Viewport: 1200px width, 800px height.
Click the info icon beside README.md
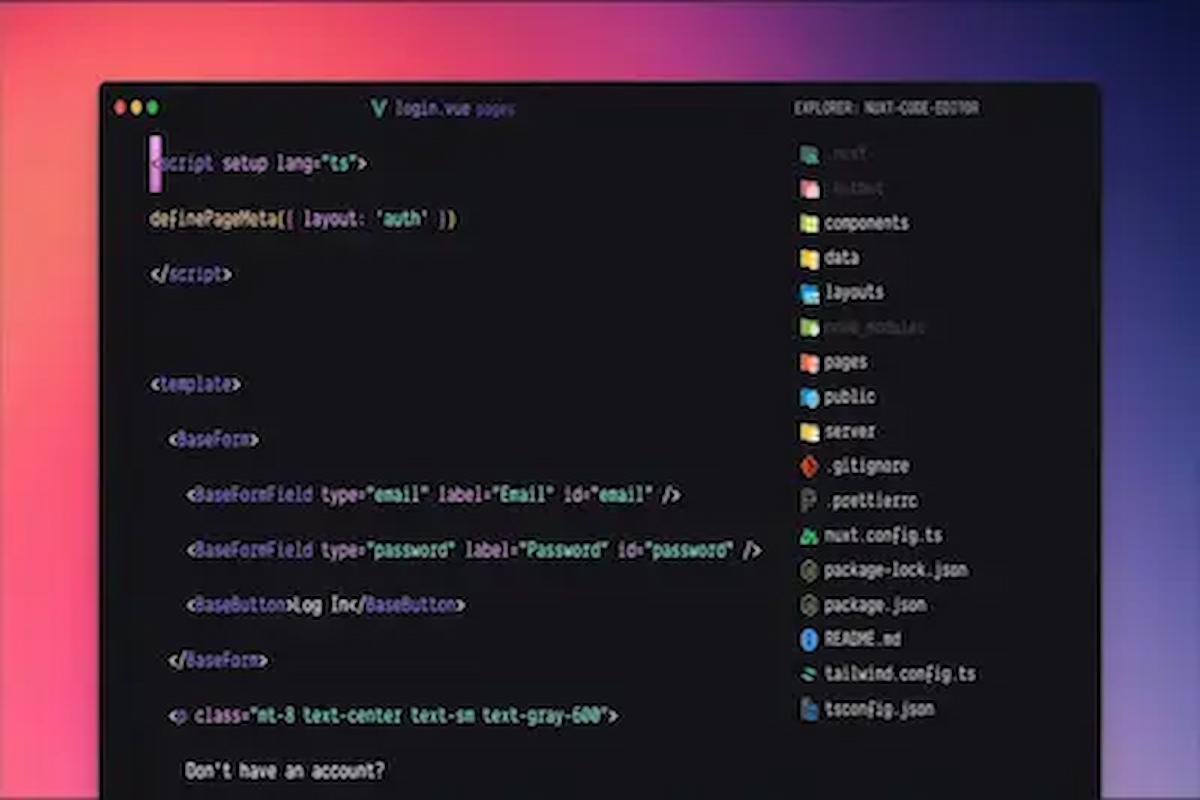click(809, 640)
